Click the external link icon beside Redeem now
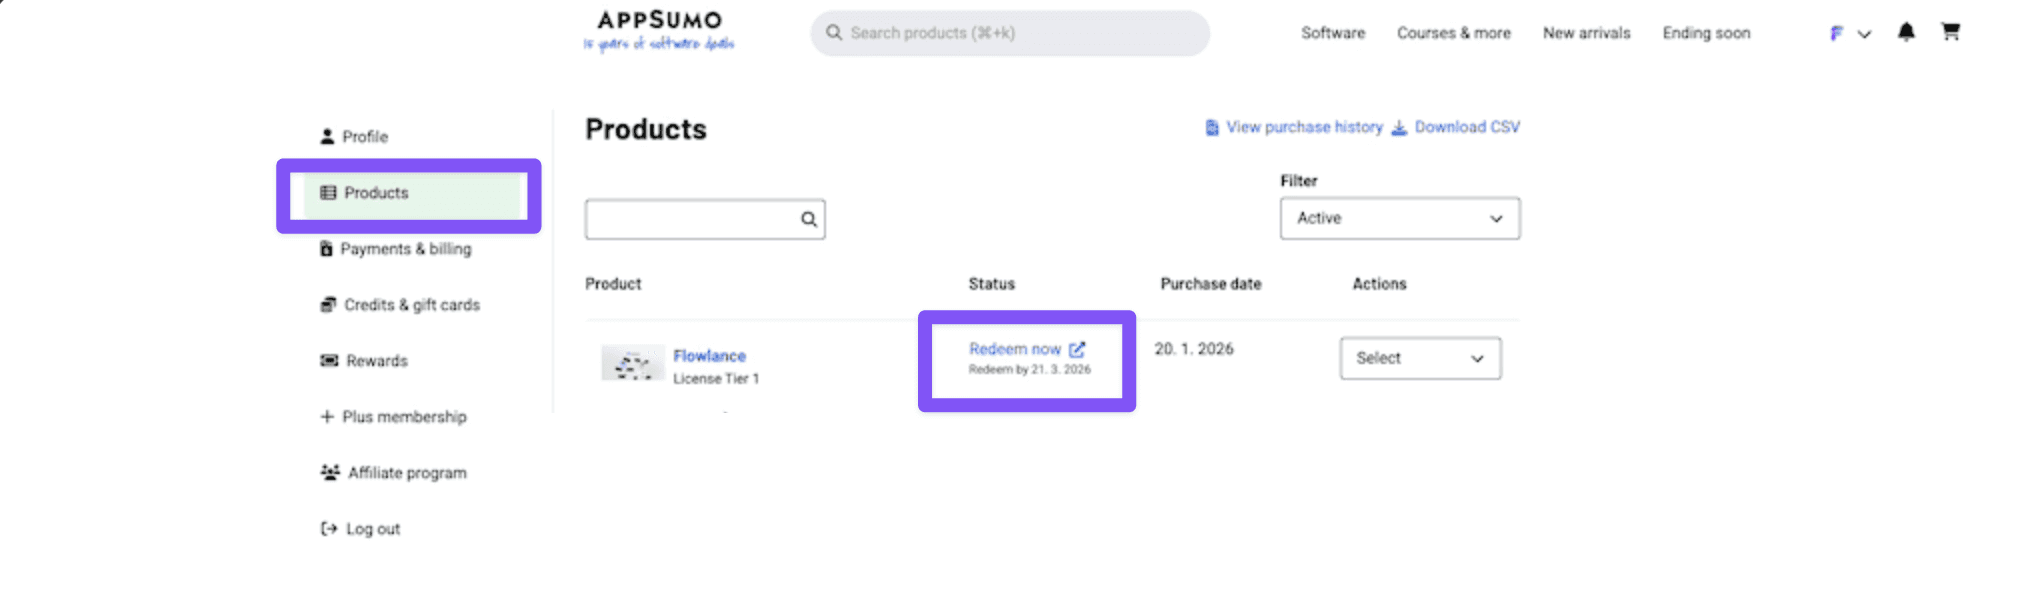 (x=1077, y=349)
